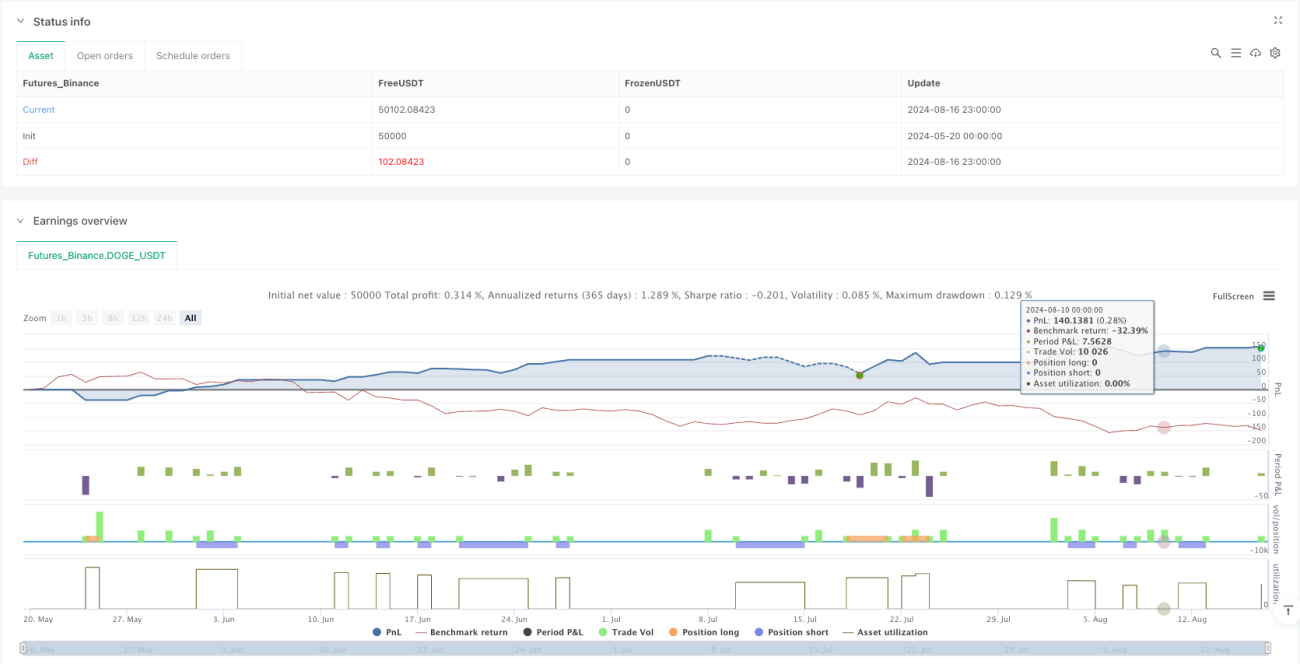Click the FullScreen chart button

[x=1233, y=296]
